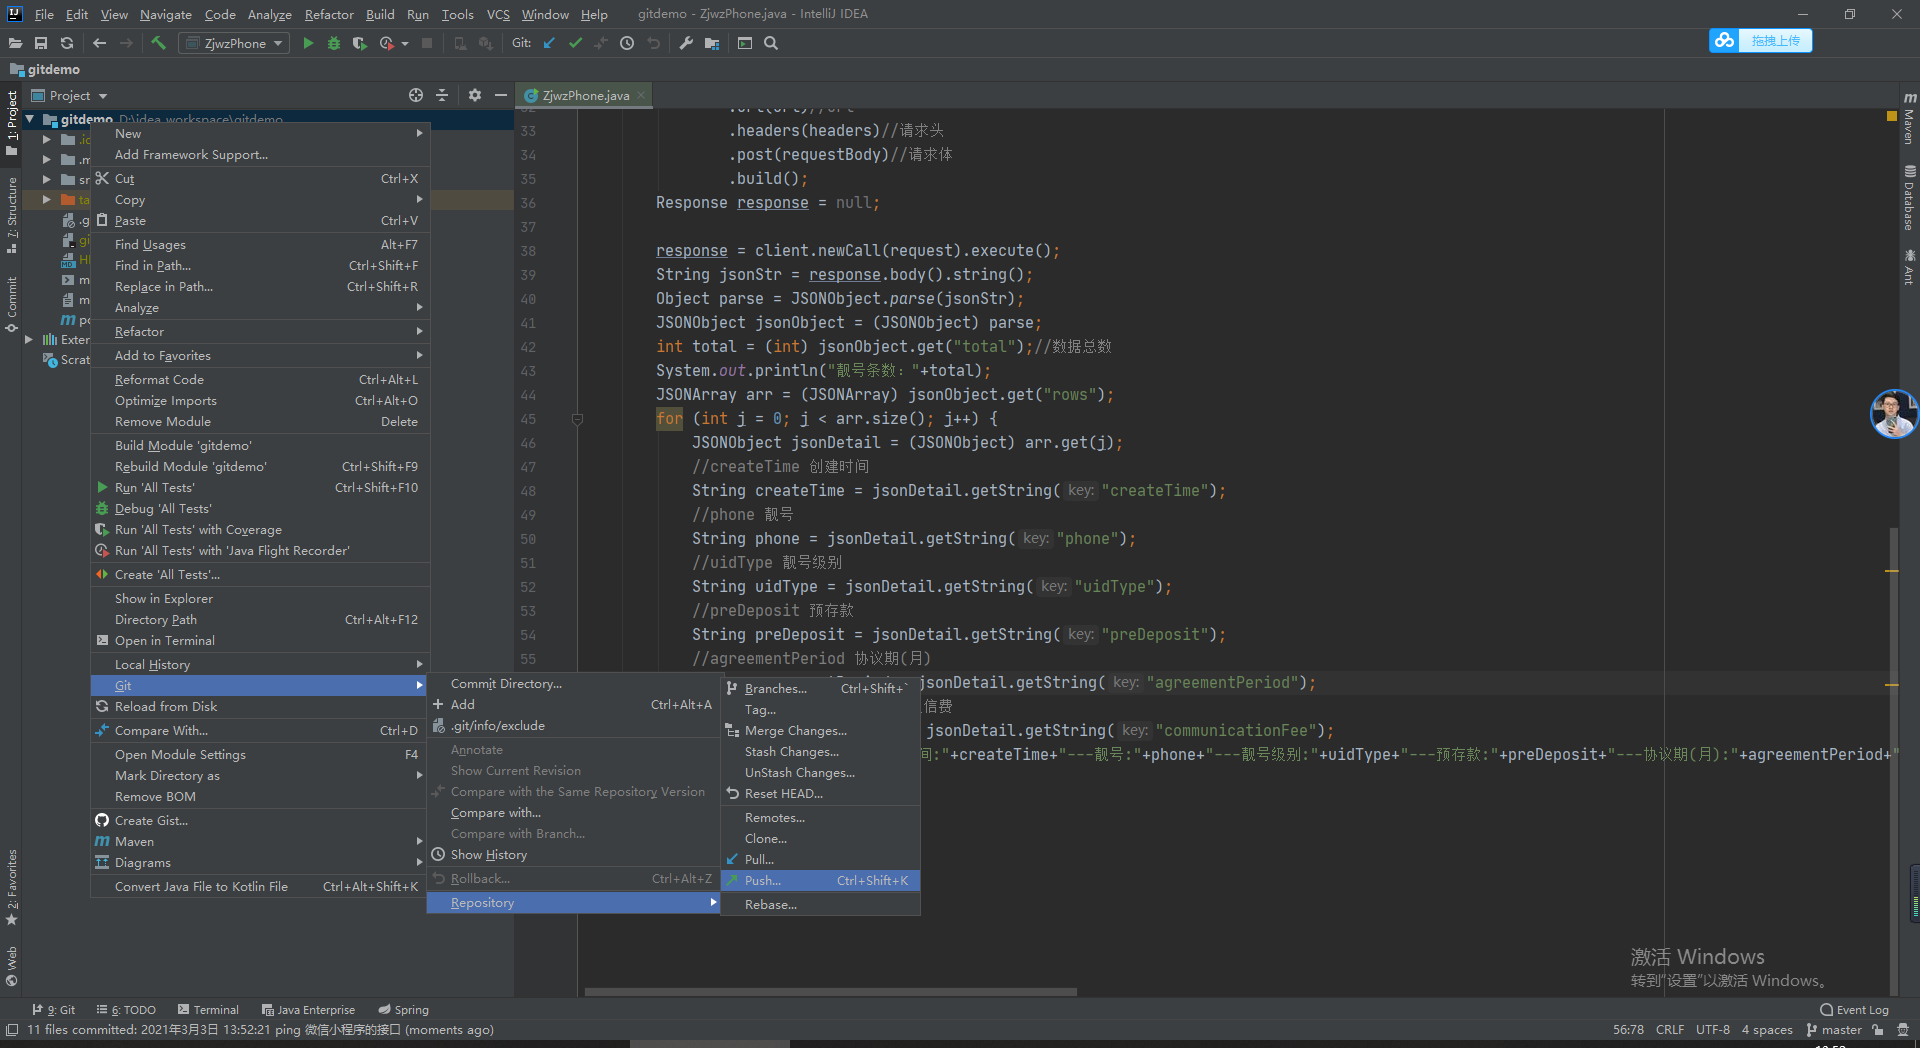Click the Open folder toolbar icon
The width and height of the screenshot is (1920, 1048).
point(15,43)
